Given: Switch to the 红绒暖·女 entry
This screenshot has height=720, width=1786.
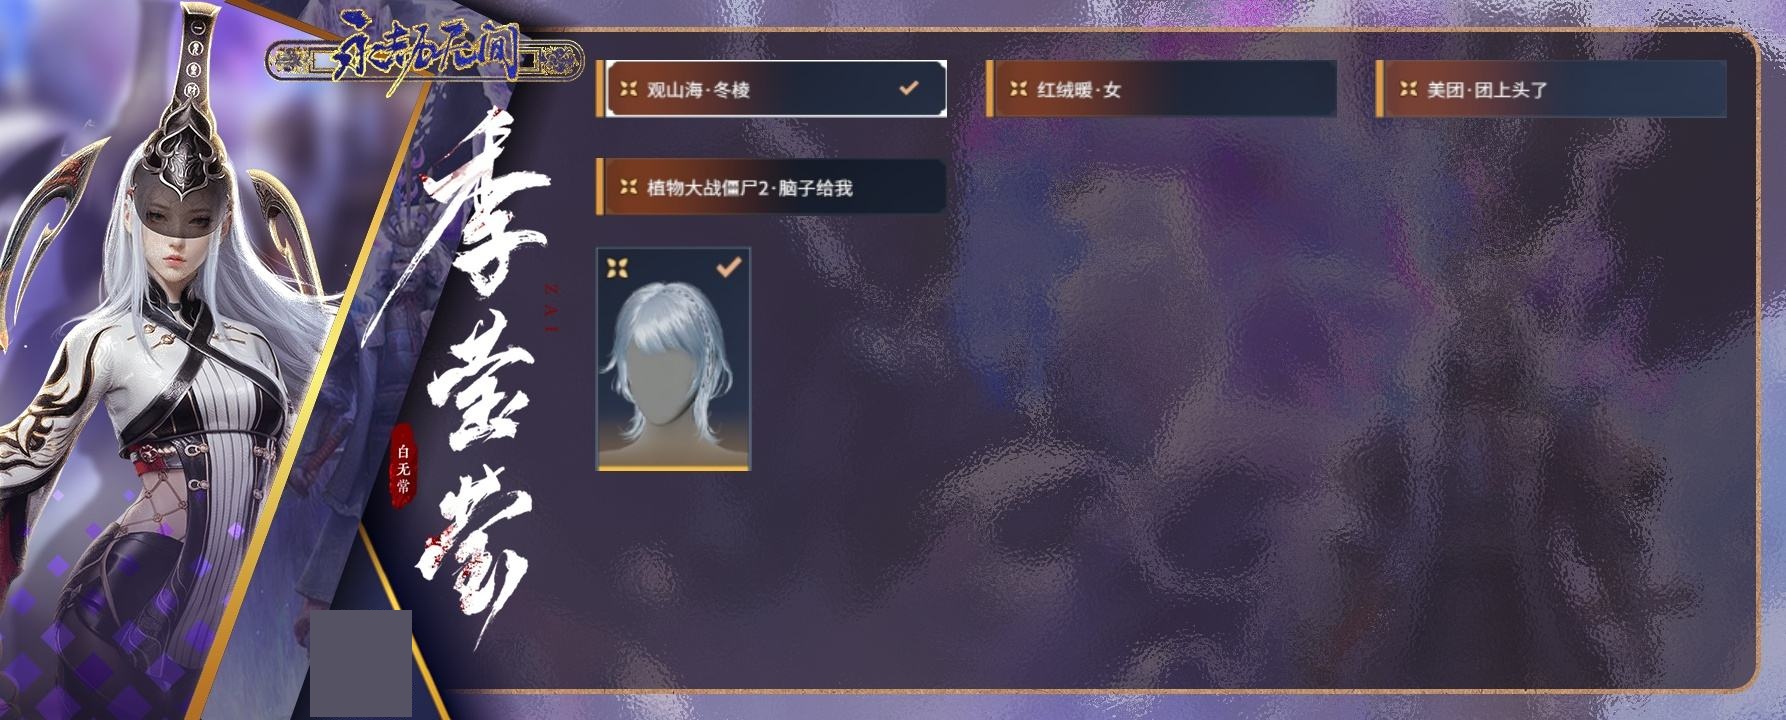Looking at the screenshot, I should 1161,89.
